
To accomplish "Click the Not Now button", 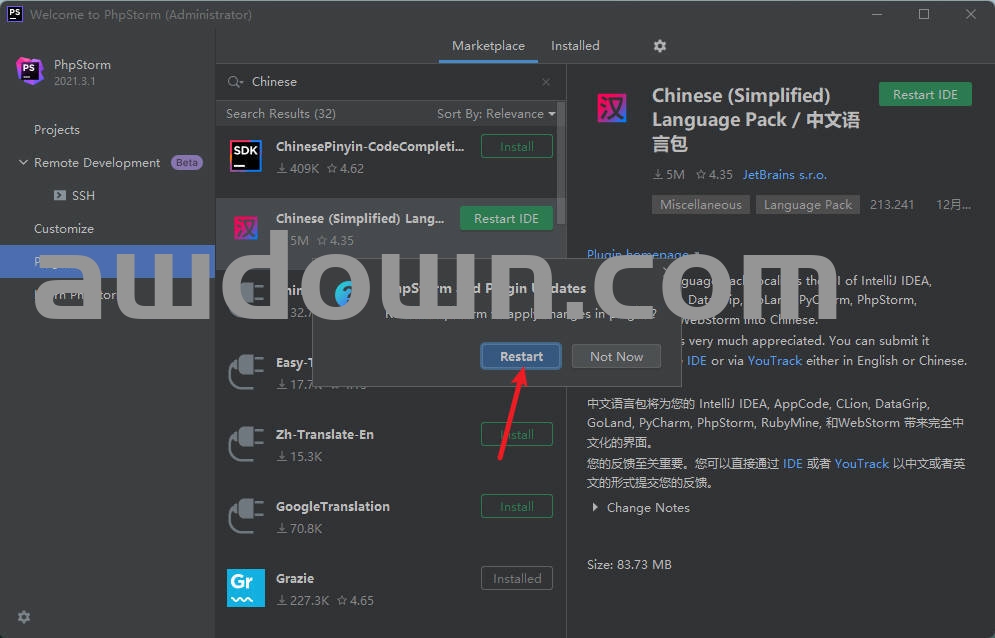I will point(616,356).
